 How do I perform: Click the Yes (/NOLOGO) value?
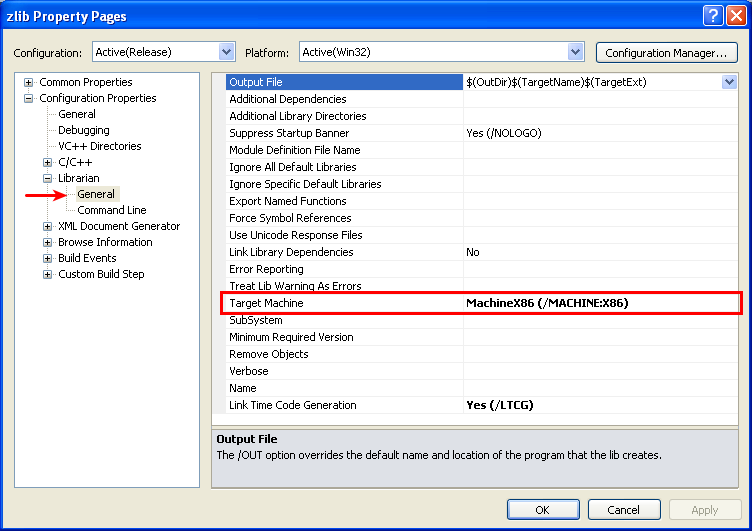coord(504,133)
